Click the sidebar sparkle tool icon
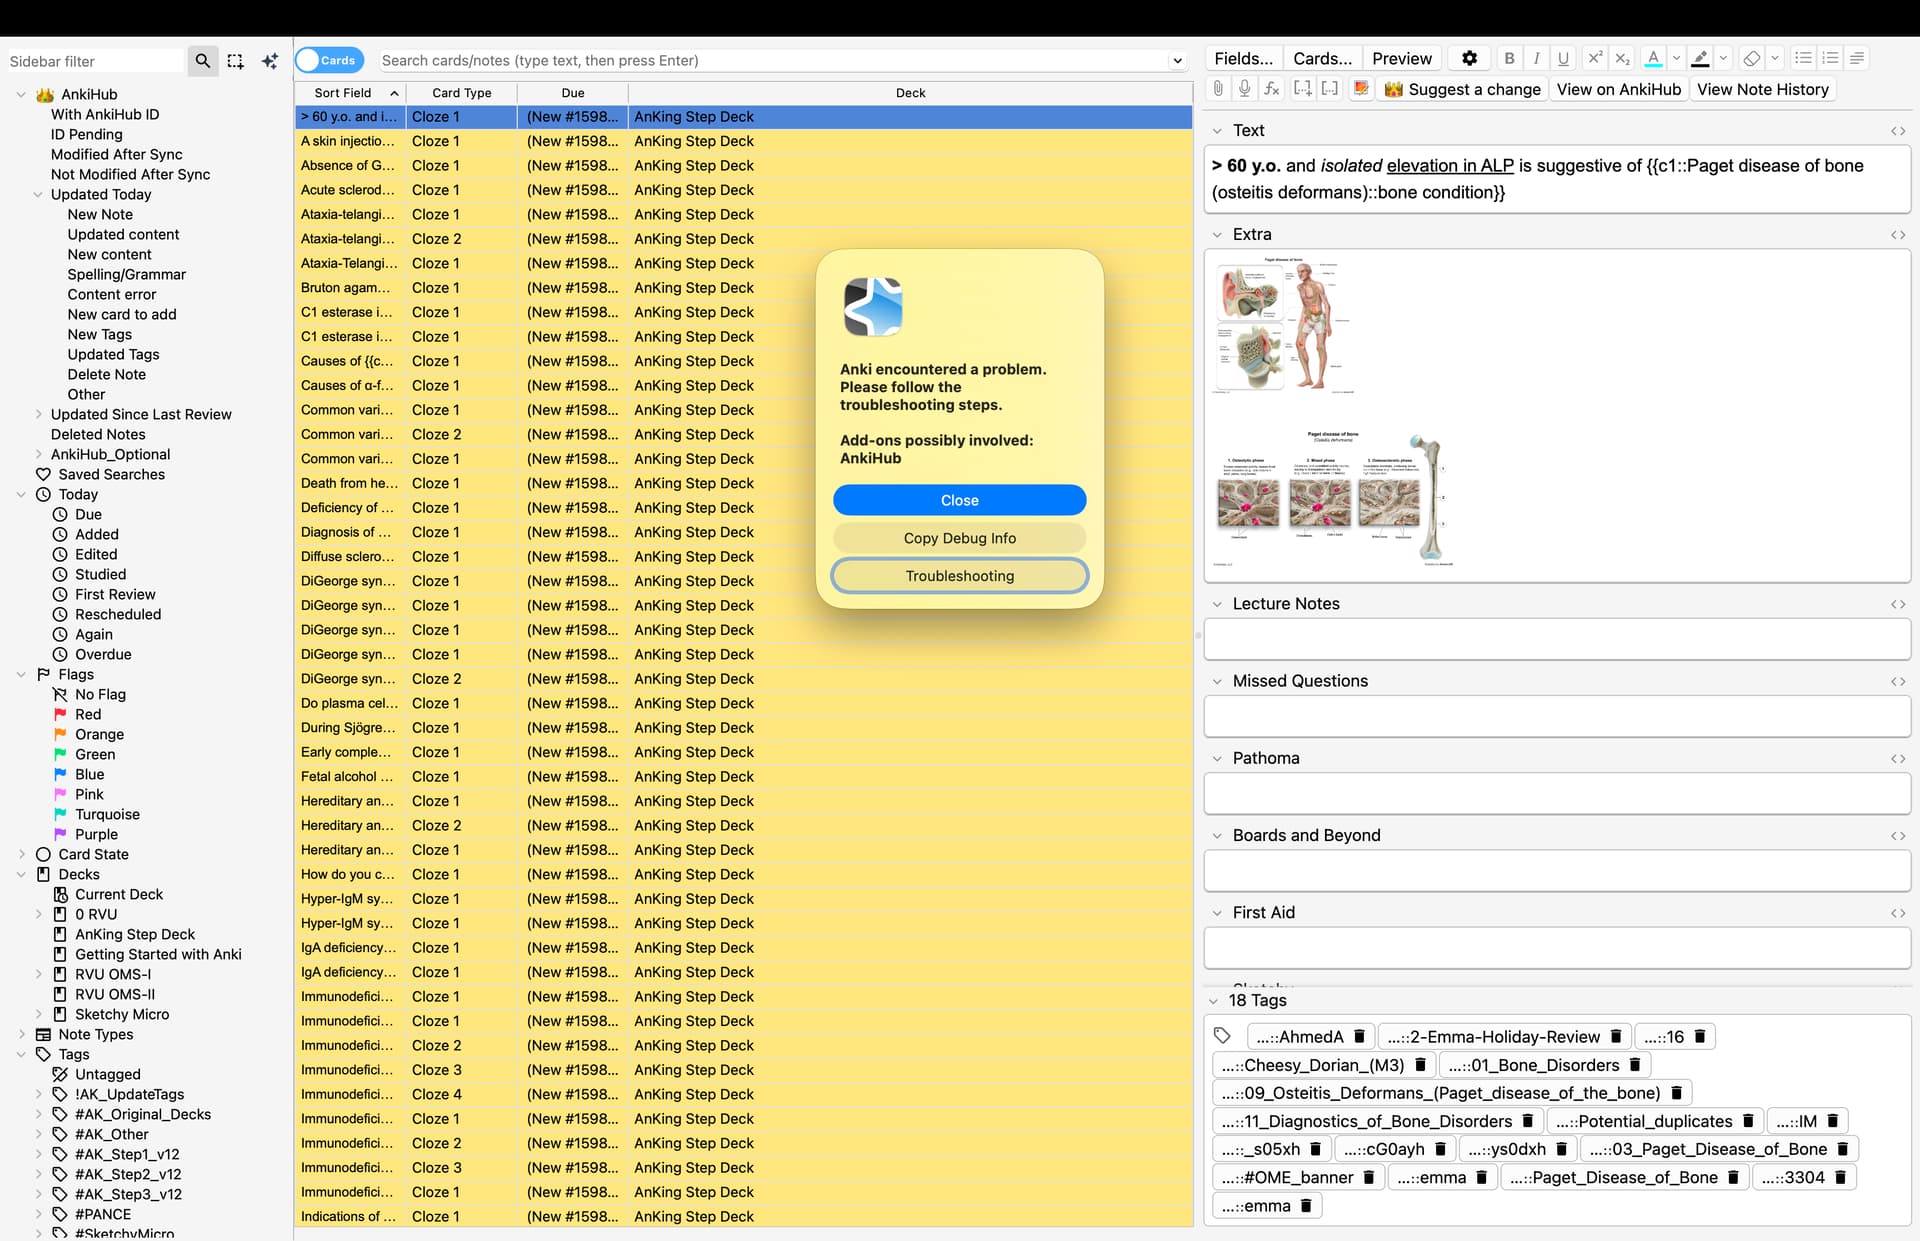This screenshot has width=1920, height=1241. [x=270, y=61]
